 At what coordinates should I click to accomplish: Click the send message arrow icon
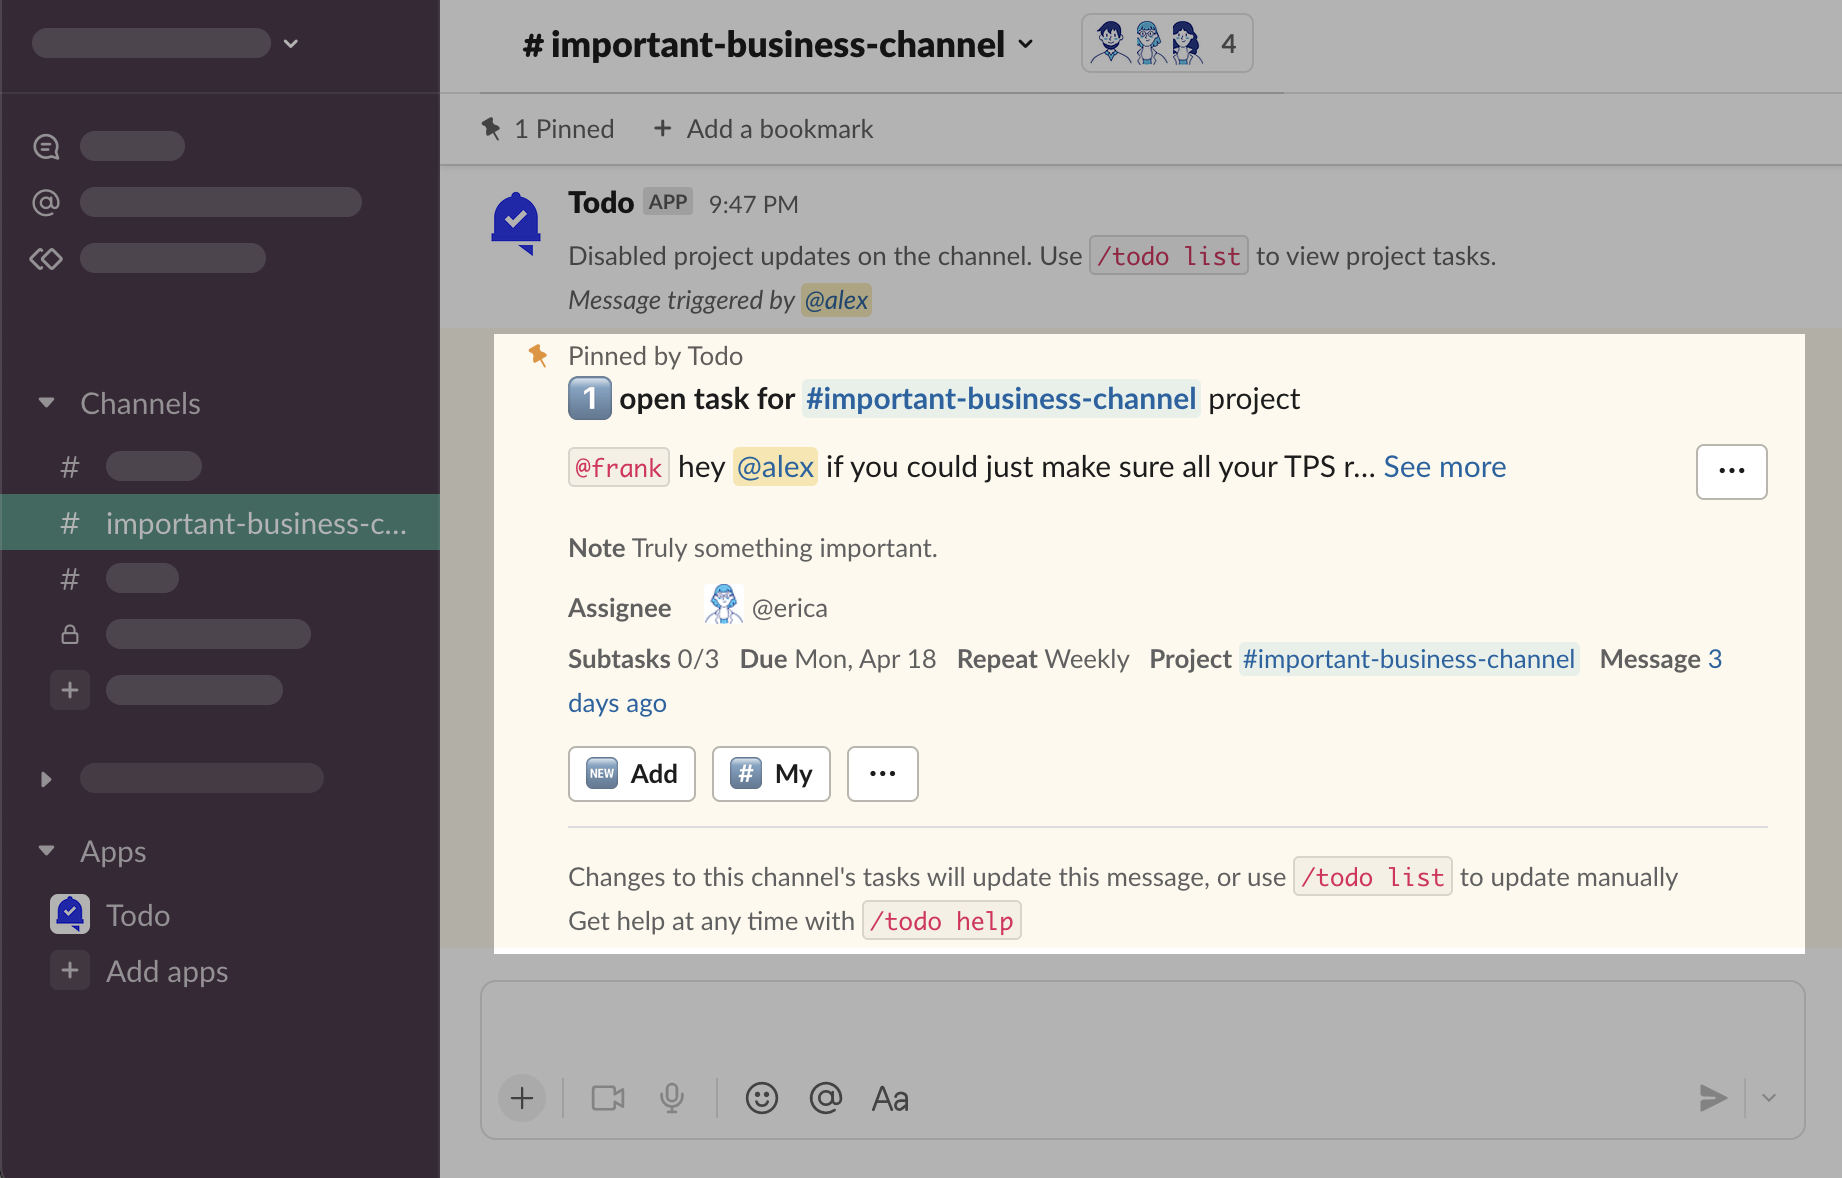tap(1712, 1098)
